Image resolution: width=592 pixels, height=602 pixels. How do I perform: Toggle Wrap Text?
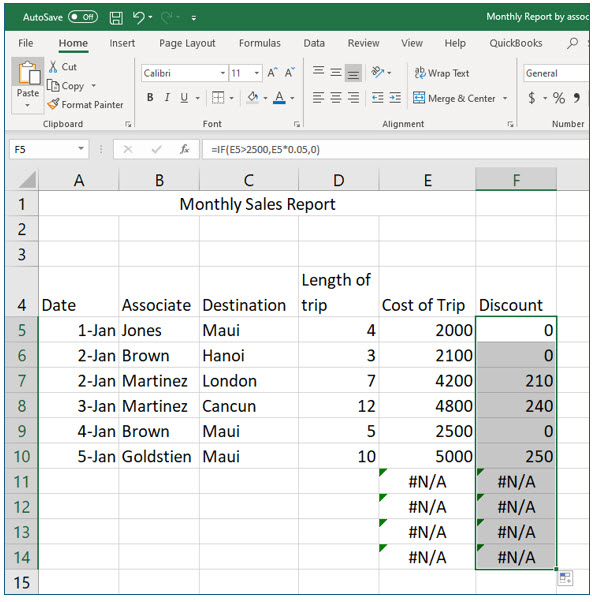[442, 73]
